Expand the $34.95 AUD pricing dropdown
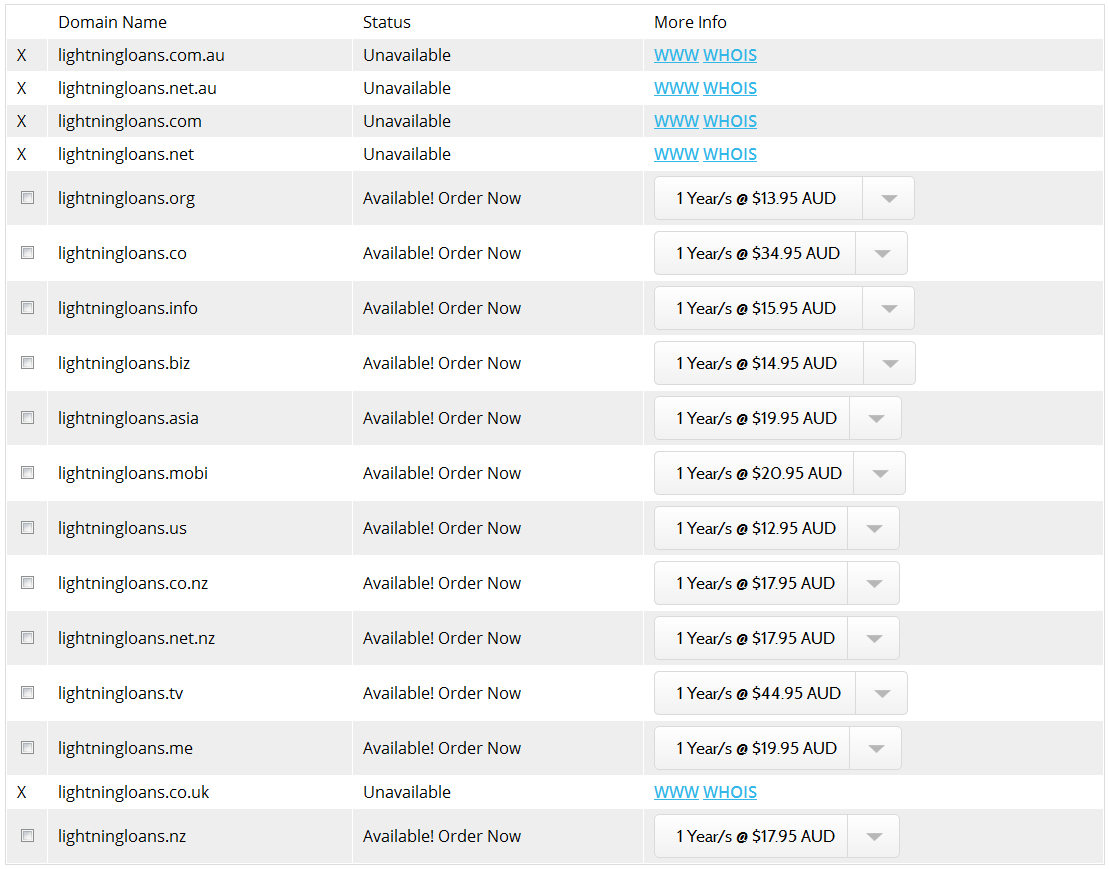Screen dimensions: 1109x869 (x=881, y=253)
